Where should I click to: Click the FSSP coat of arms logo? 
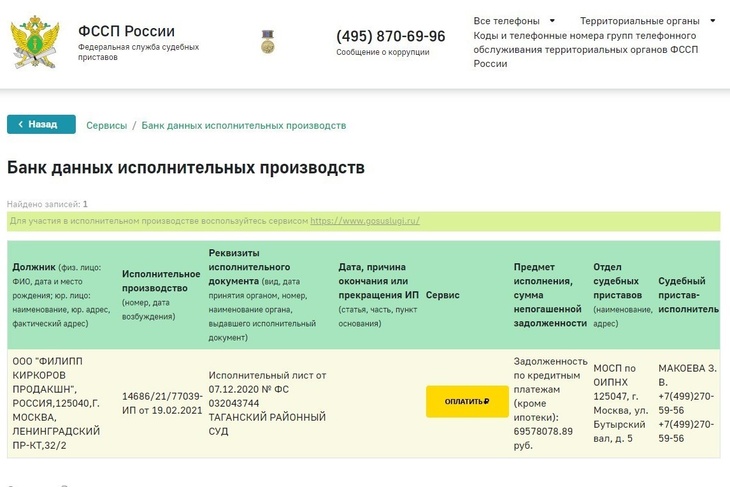(35, 42)
